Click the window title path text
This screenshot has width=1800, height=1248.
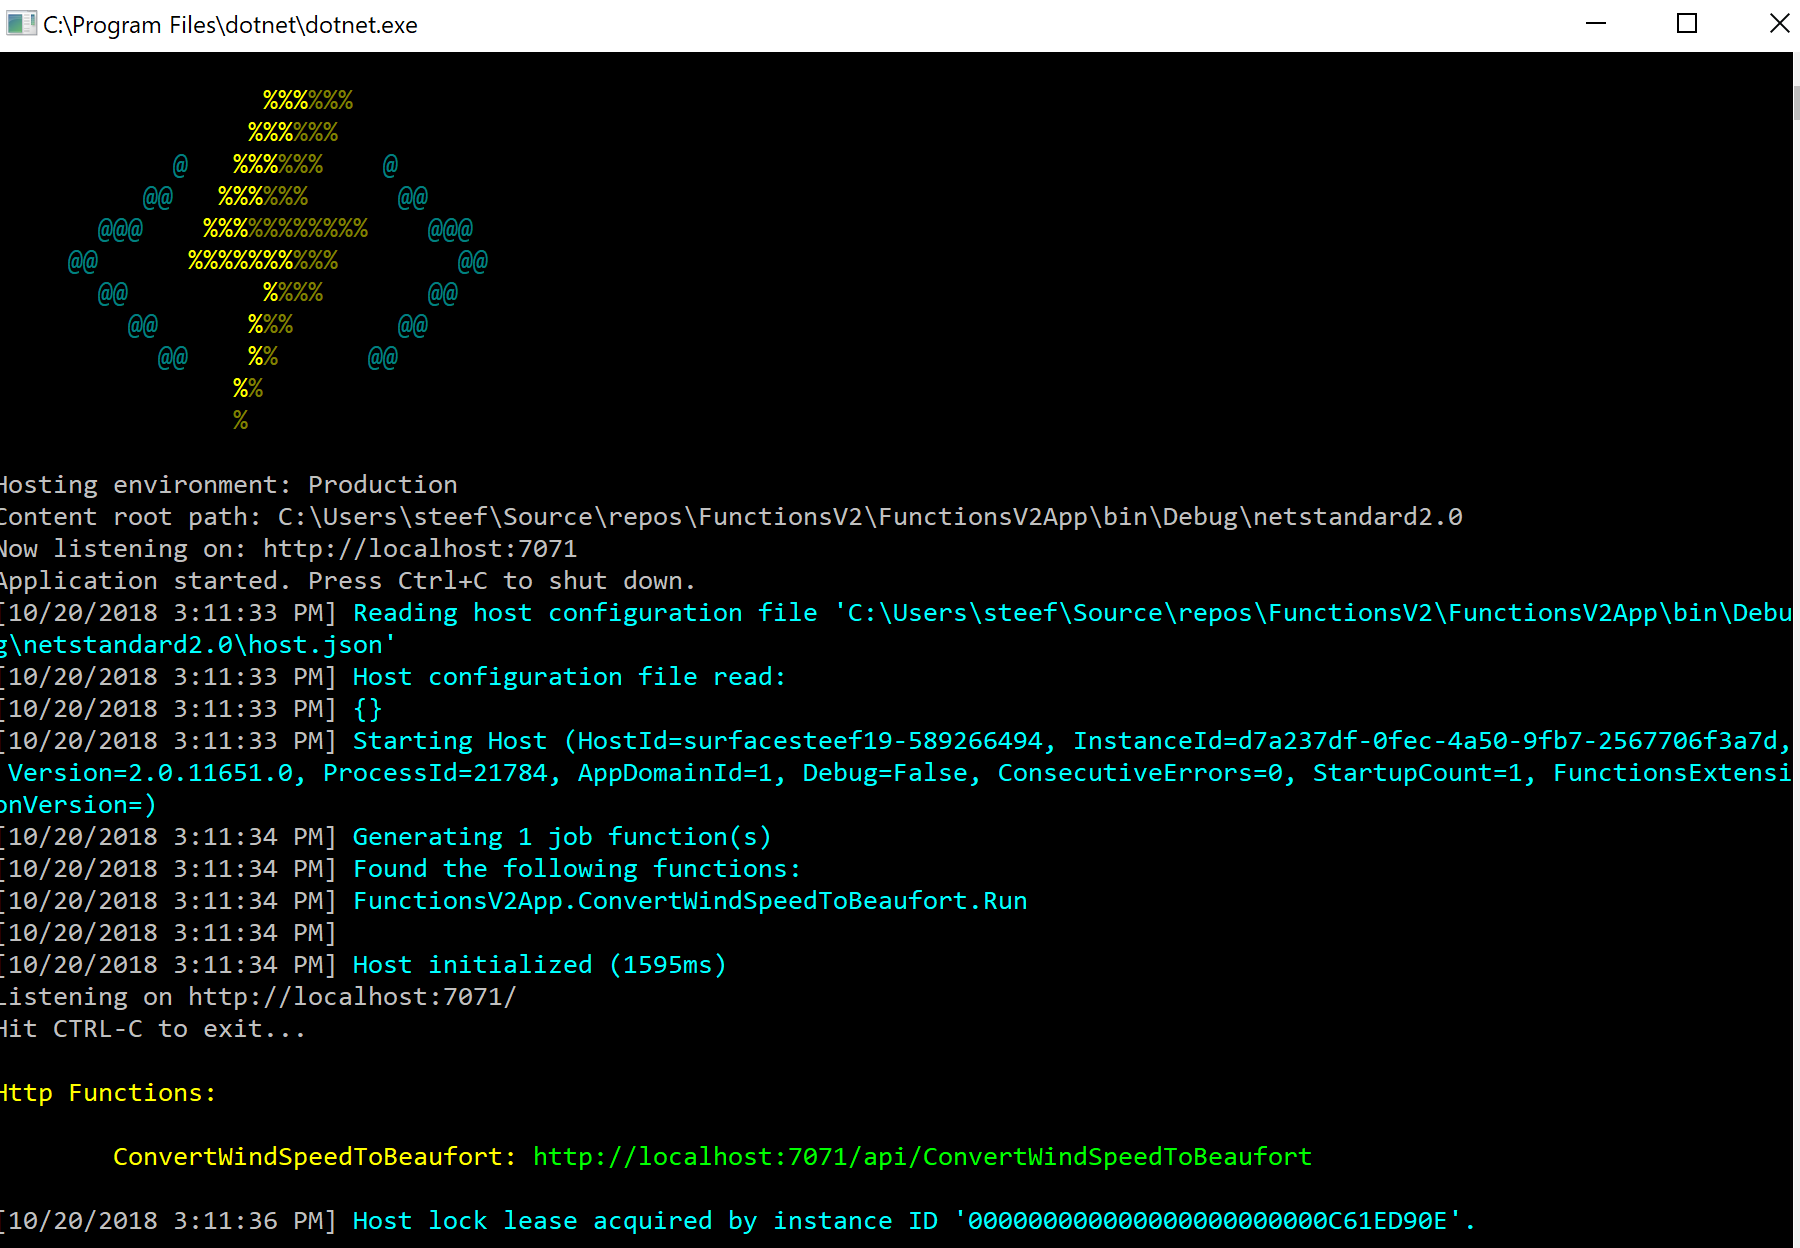pos(230,25)
